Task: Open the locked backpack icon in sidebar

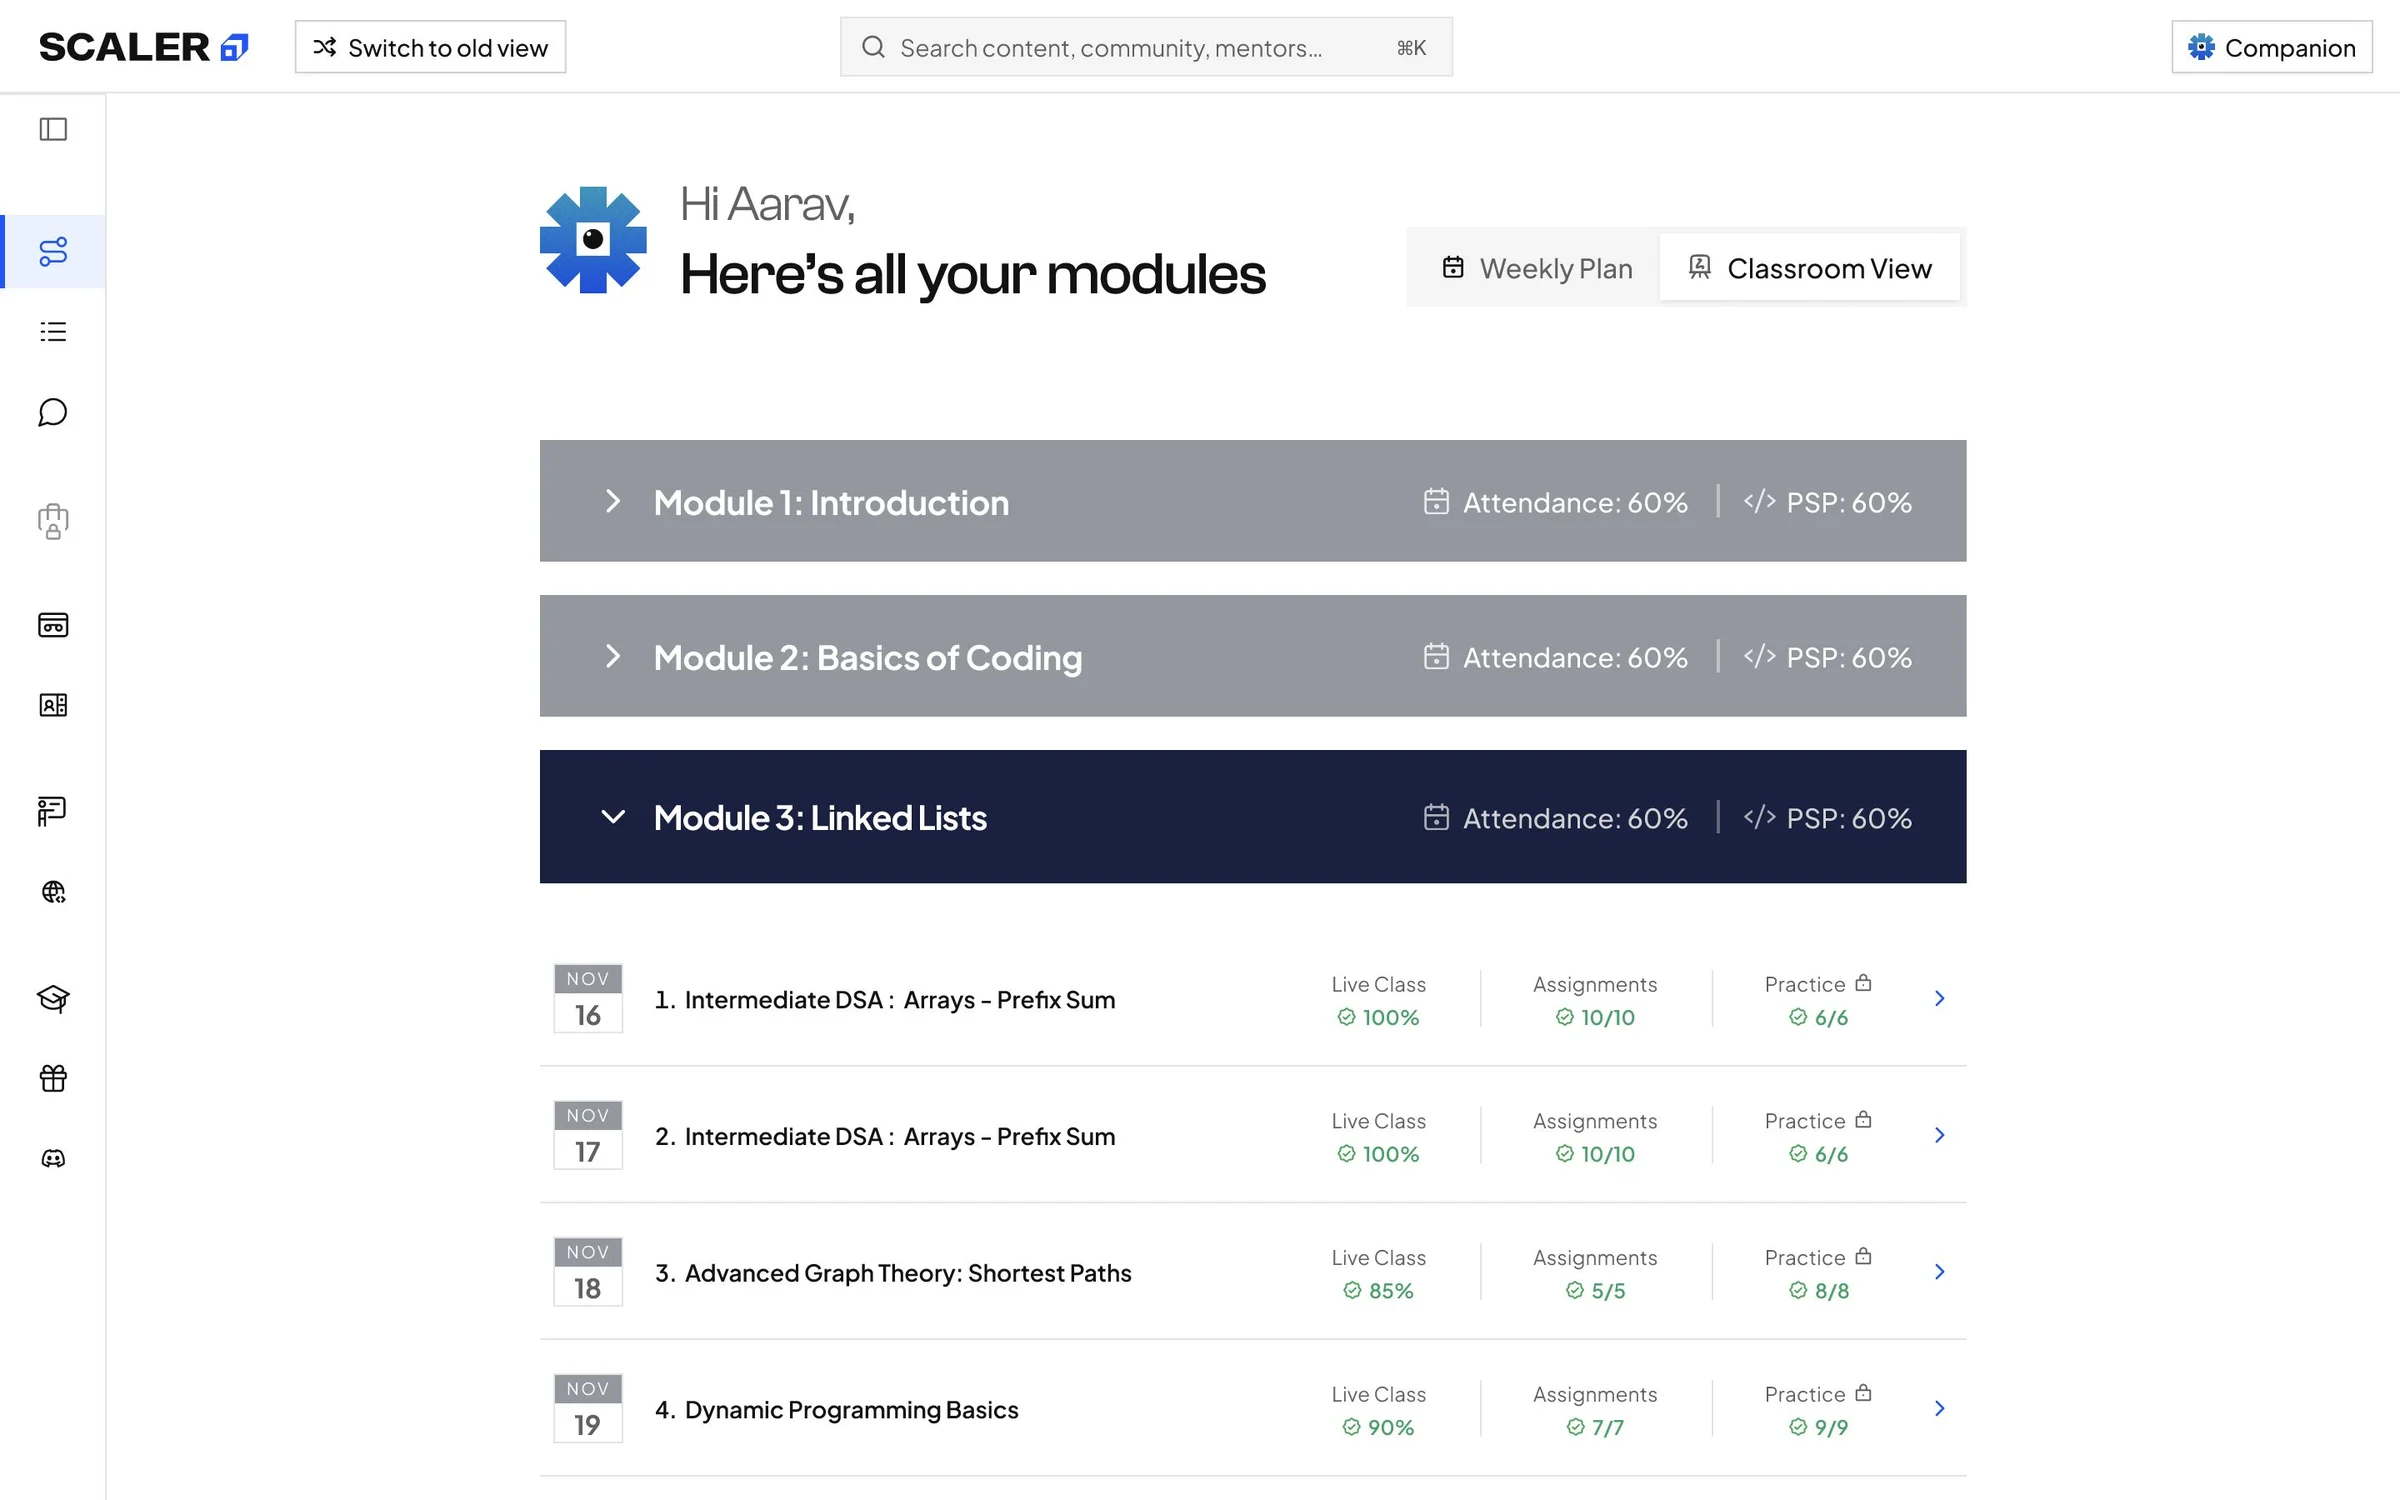Action: coord(53,521)
